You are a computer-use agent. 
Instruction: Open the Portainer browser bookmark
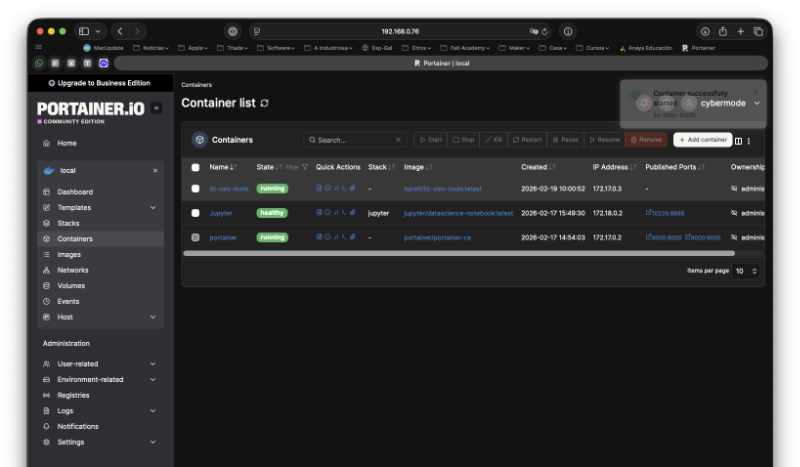click(698, 47)
